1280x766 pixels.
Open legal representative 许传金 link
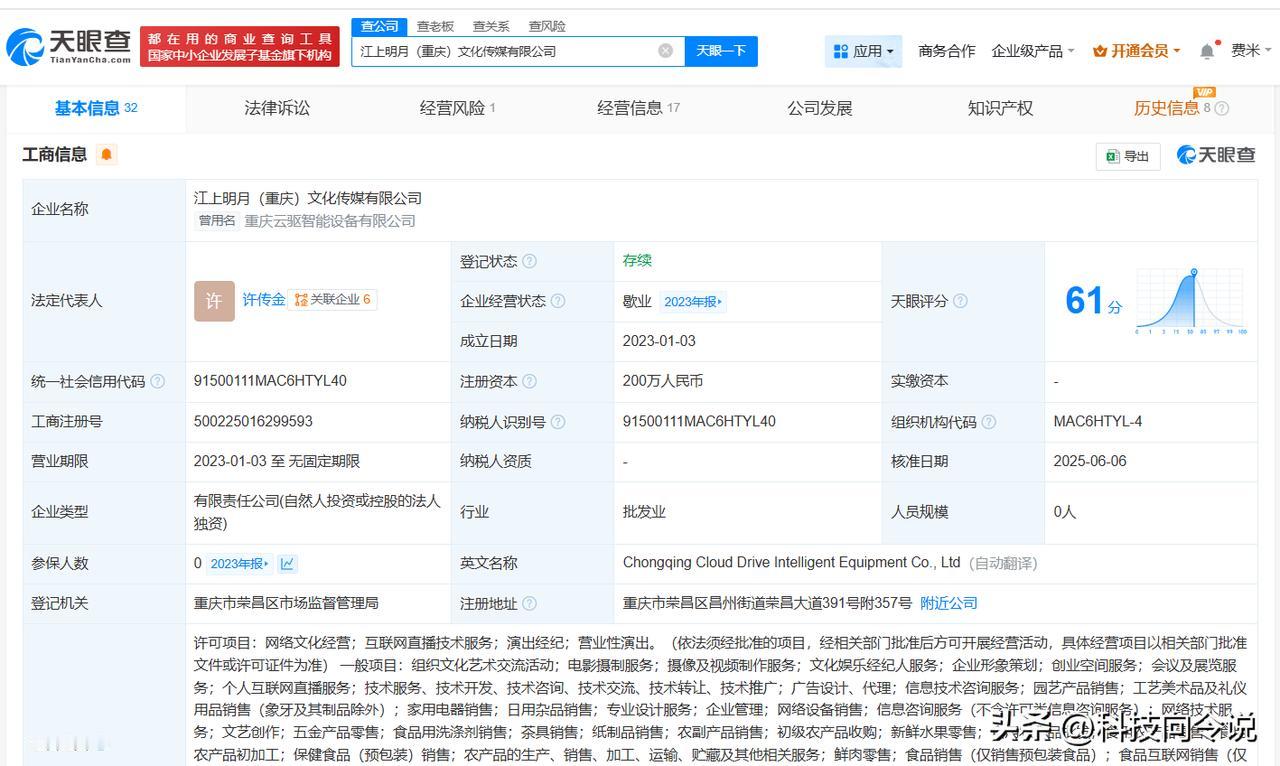click(x=264, y=299)
